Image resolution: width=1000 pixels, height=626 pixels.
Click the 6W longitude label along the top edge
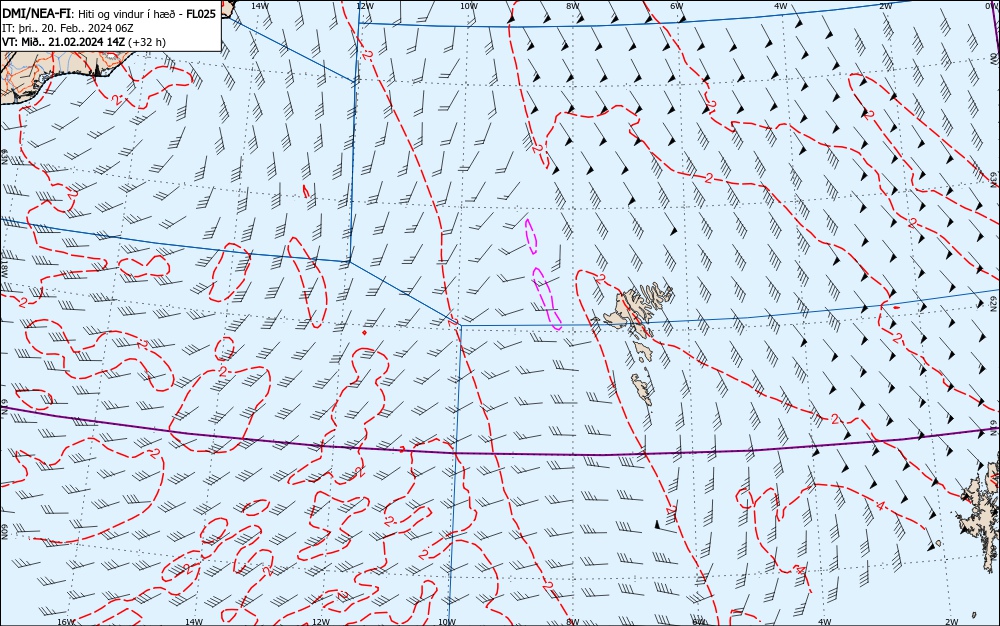click(x=677, y=6)
